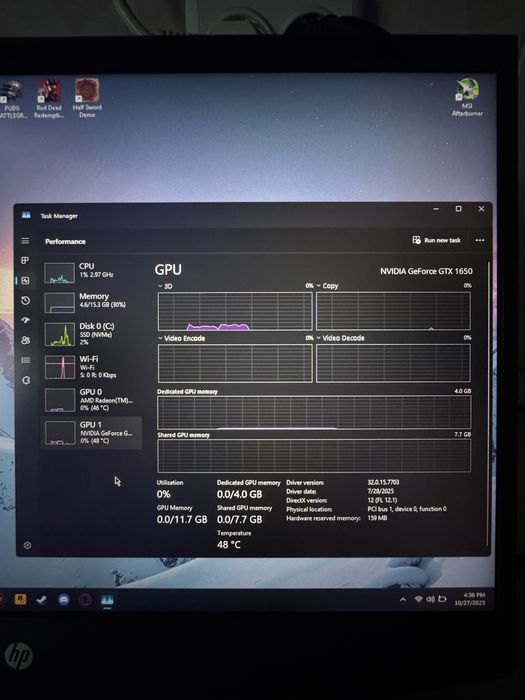
Task: Maximize the Task Manager window
Action: point(458,209)
